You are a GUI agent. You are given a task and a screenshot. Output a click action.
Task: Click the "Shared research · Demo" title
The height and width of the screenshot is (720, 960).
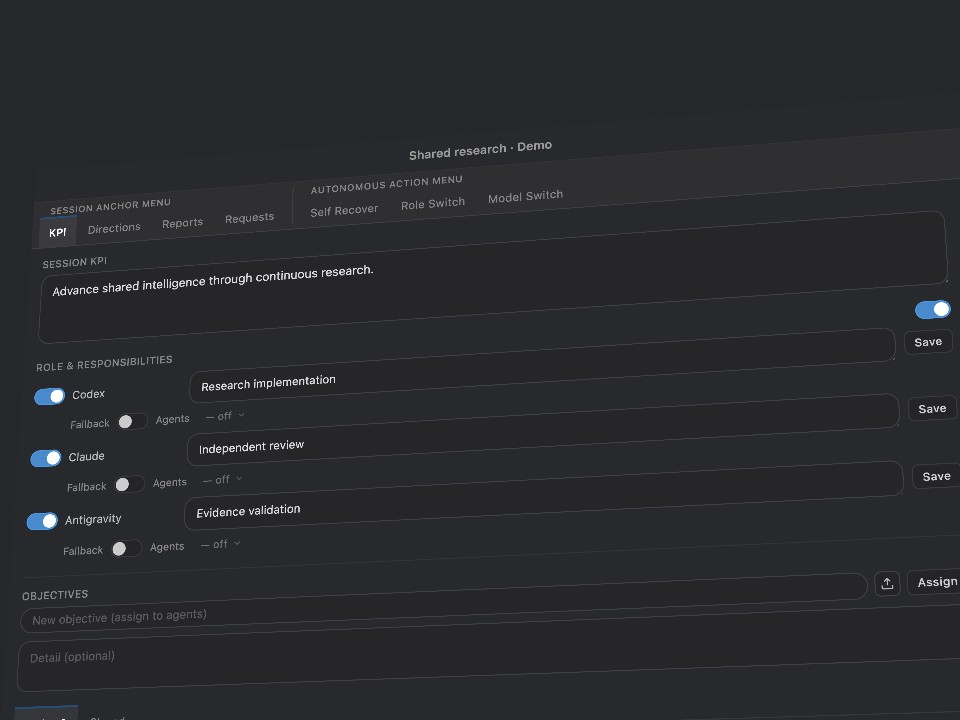click(481, 150)
